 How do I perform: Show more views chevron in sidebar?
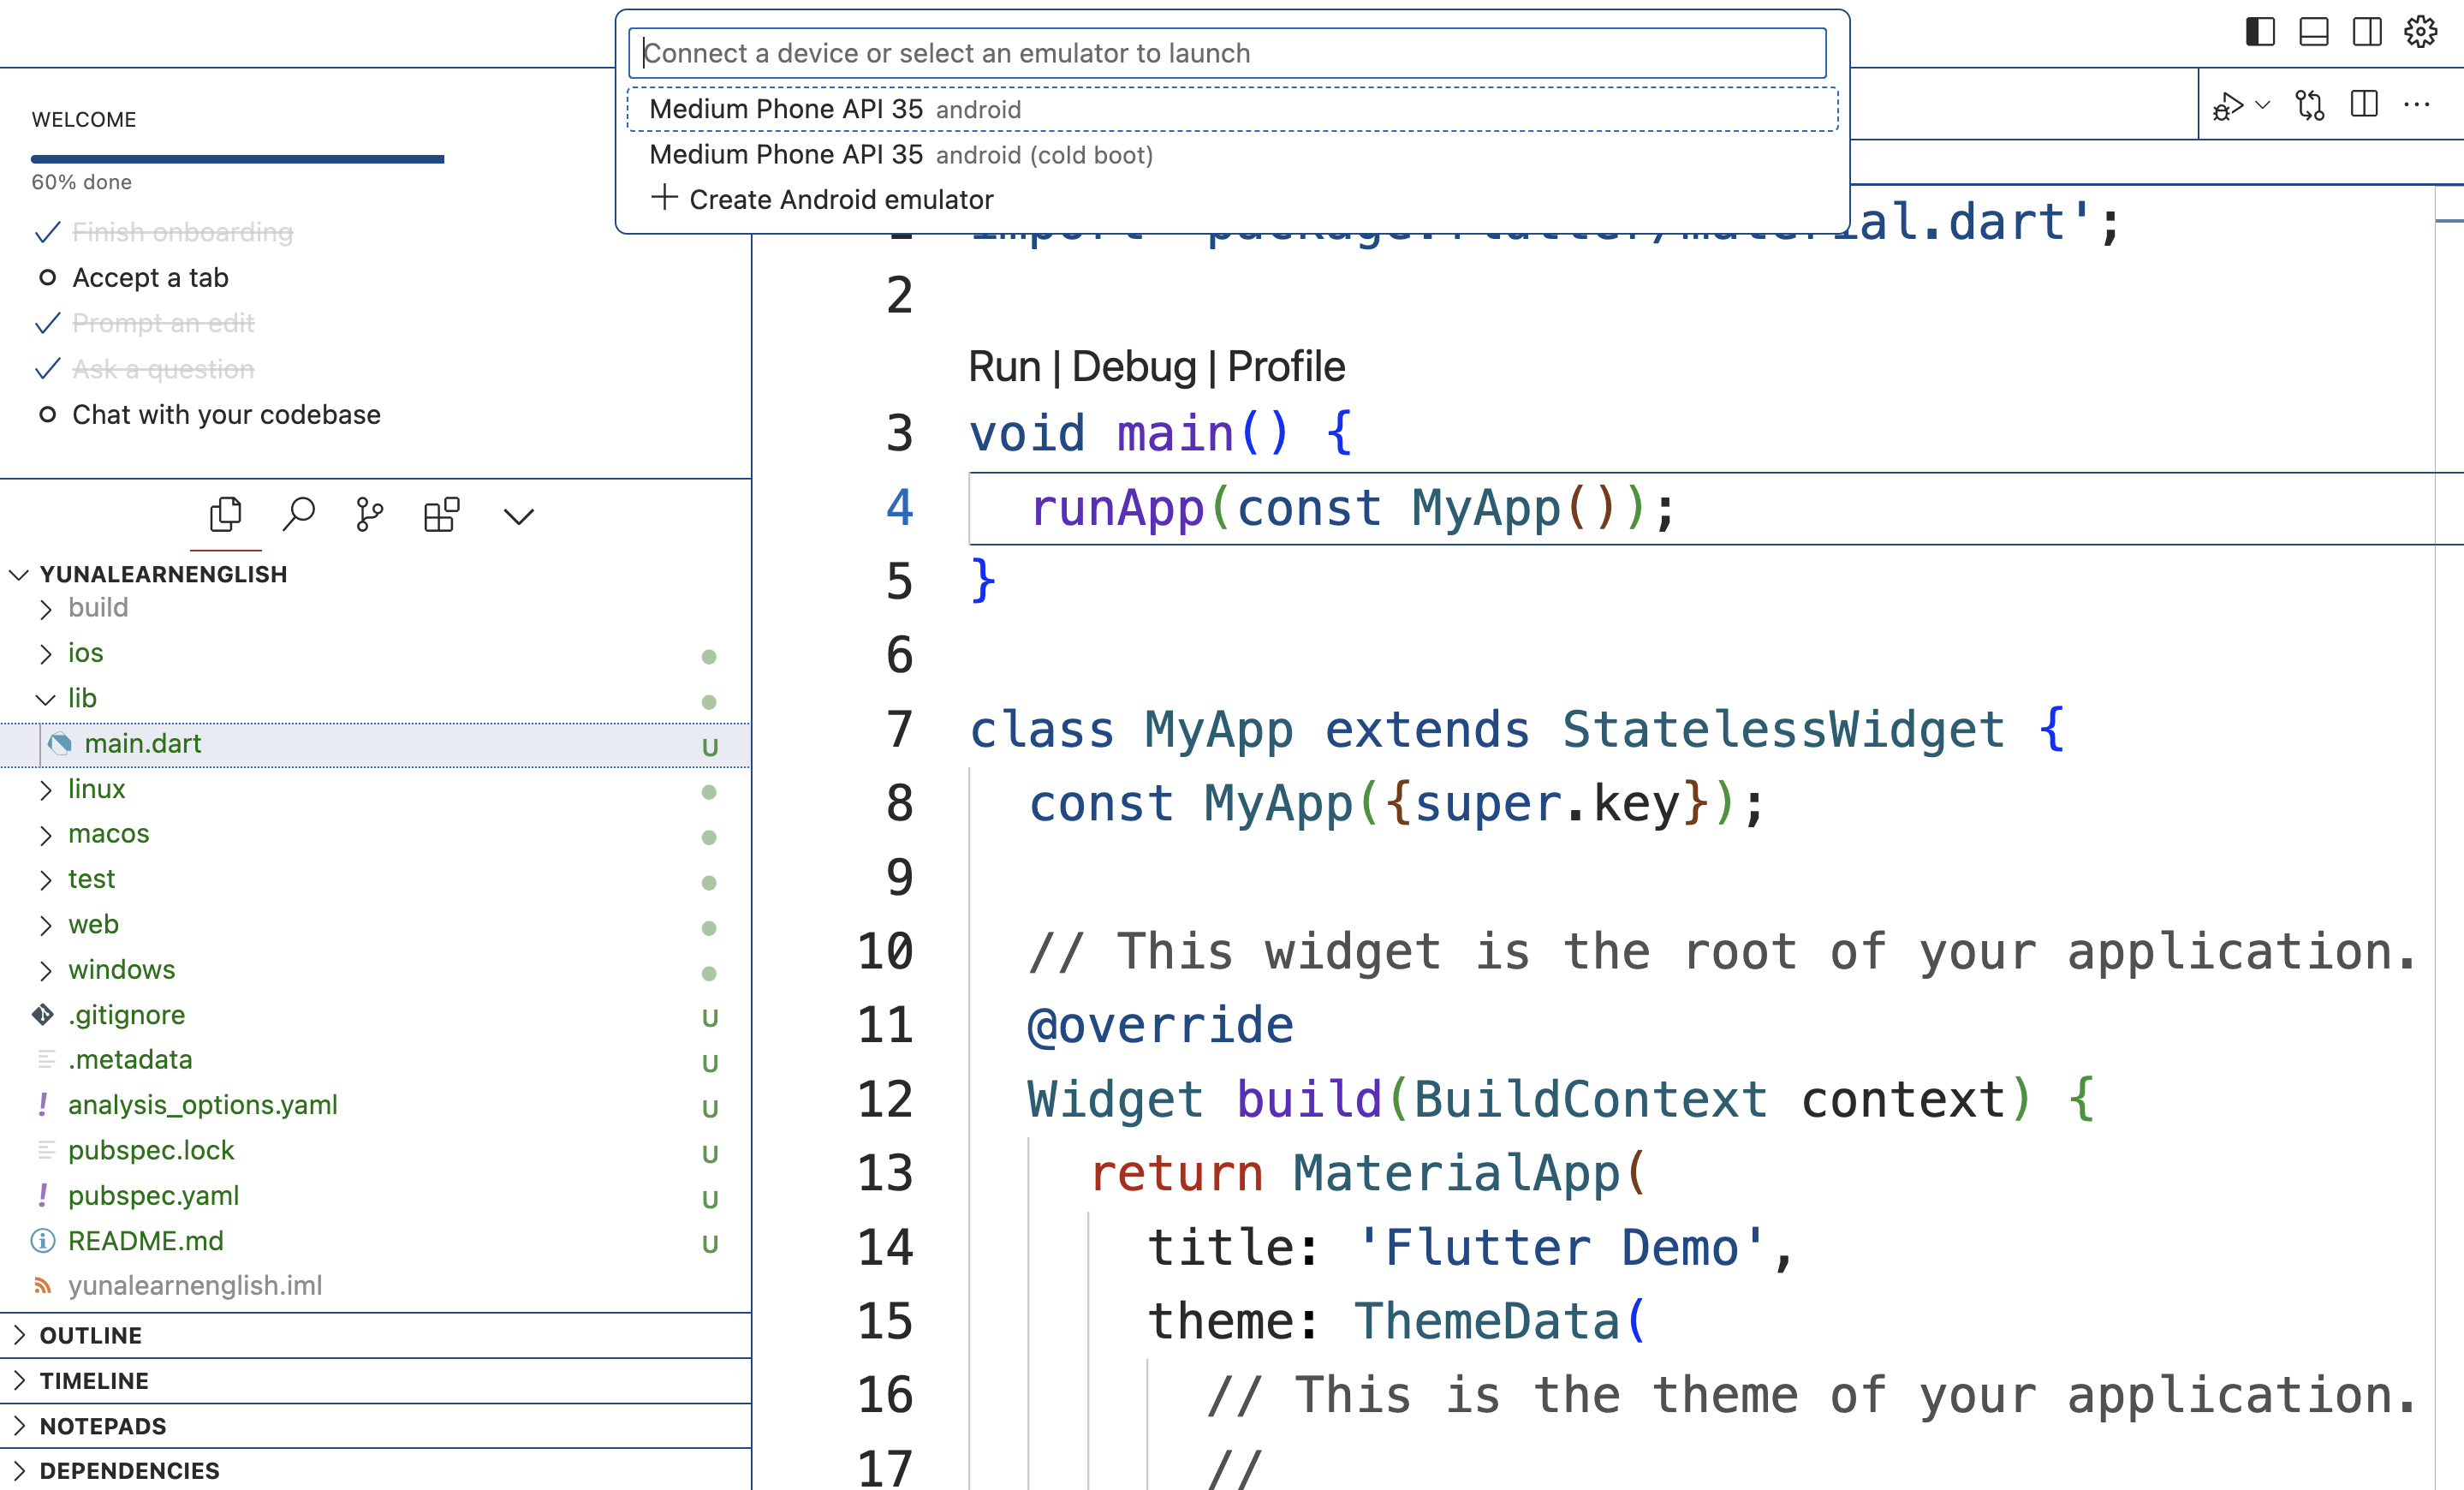pyautogui.click(x=518, y=517)
